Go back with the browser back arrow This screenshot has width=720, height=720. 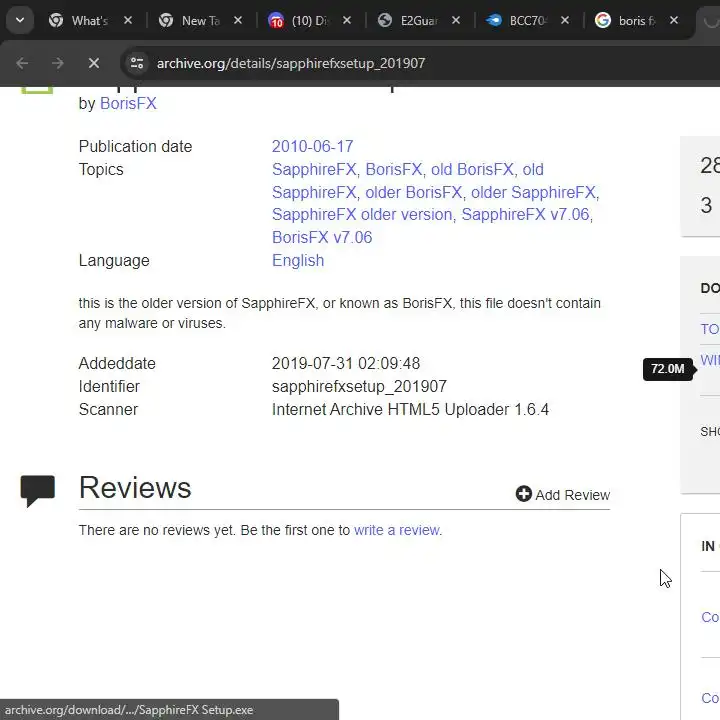[x=22, y=63]
